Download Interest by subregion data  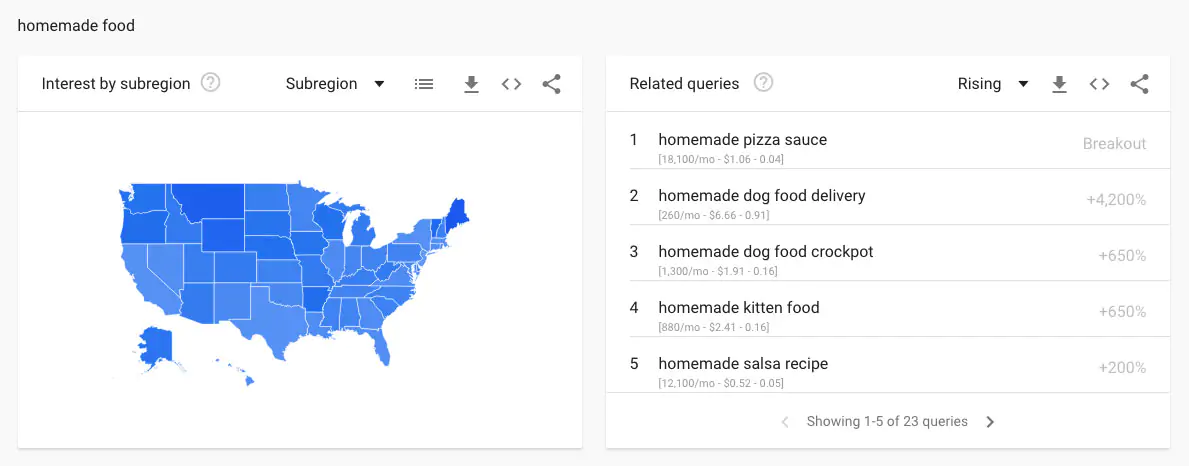coord(472,84)
